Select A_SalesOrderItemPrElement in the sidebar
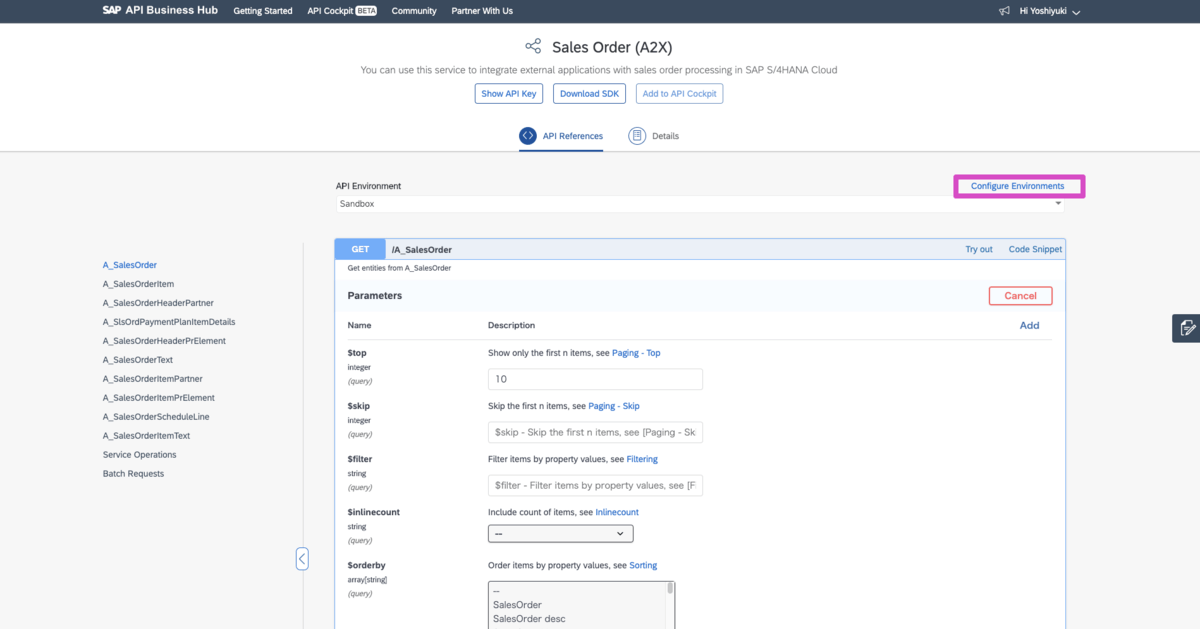This screenshot has width=1200, height=629. pyautogui.click(x=158, y=398)
